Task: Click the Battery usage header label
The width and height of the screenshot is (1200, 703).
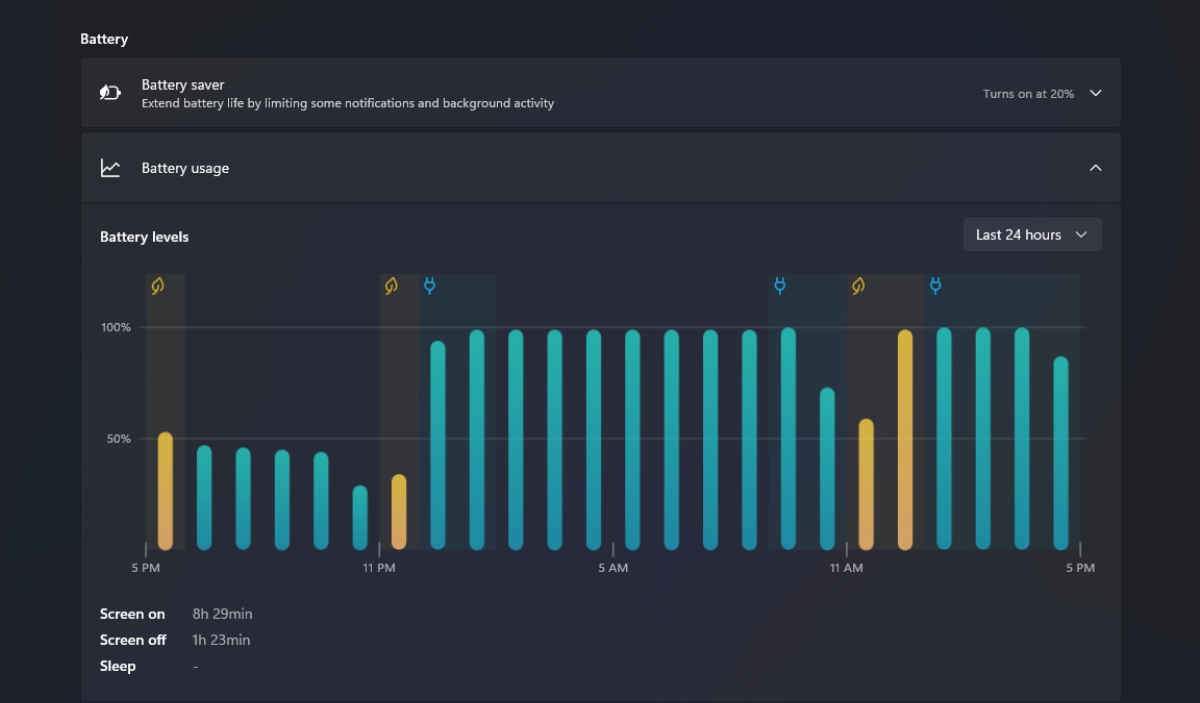Action: tap(185, 168)
